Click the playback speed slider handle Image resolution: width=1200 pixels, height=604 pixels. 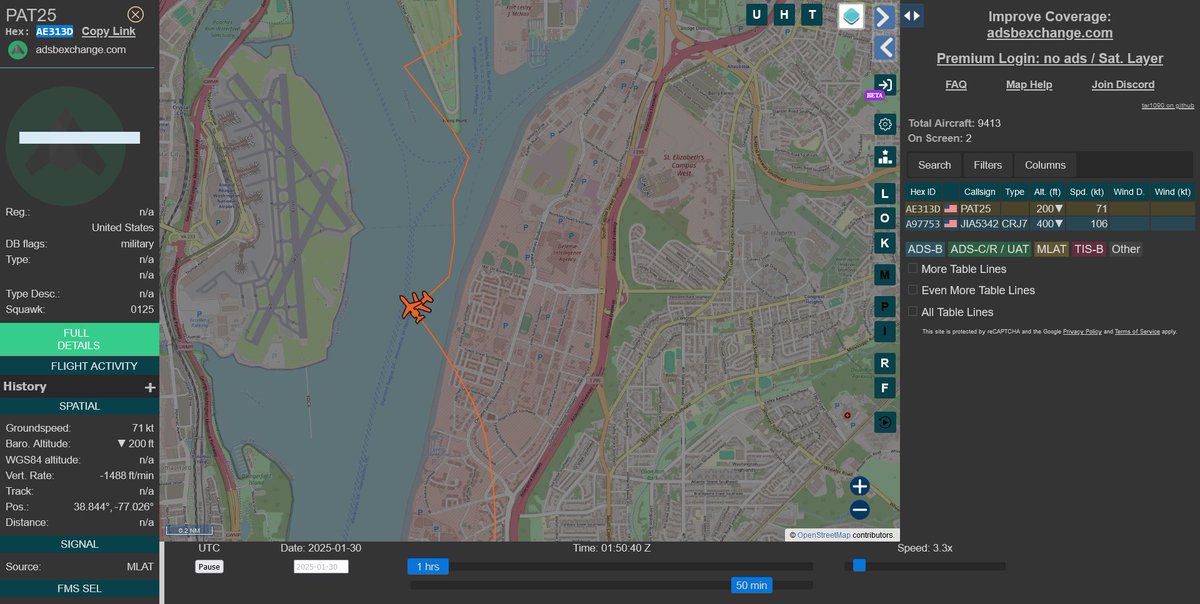(x=859, y=566)
